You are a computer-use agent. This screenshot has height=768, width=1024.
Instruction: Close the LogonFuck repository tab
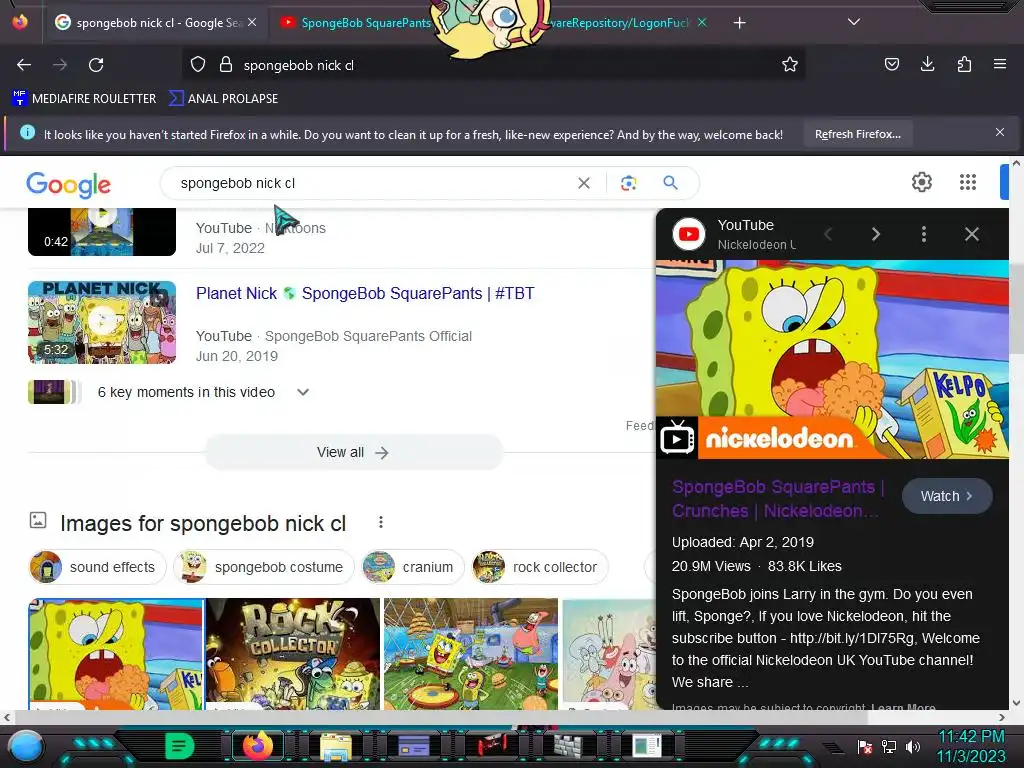pyautogui.click(x=701, y=23)
